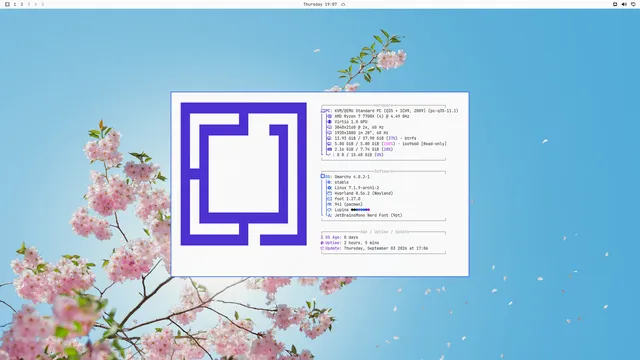
Task: Click the 'Omarchy 4.0.2-1' text
Action: click(x=352, y=177)
